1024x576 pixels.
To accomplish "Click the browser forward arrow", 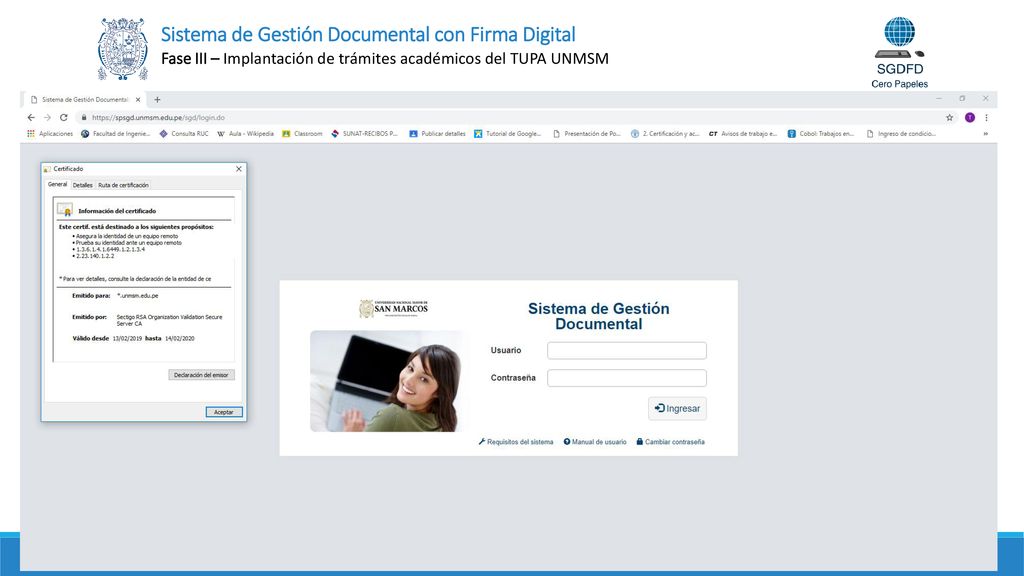I will click(47, 118).
